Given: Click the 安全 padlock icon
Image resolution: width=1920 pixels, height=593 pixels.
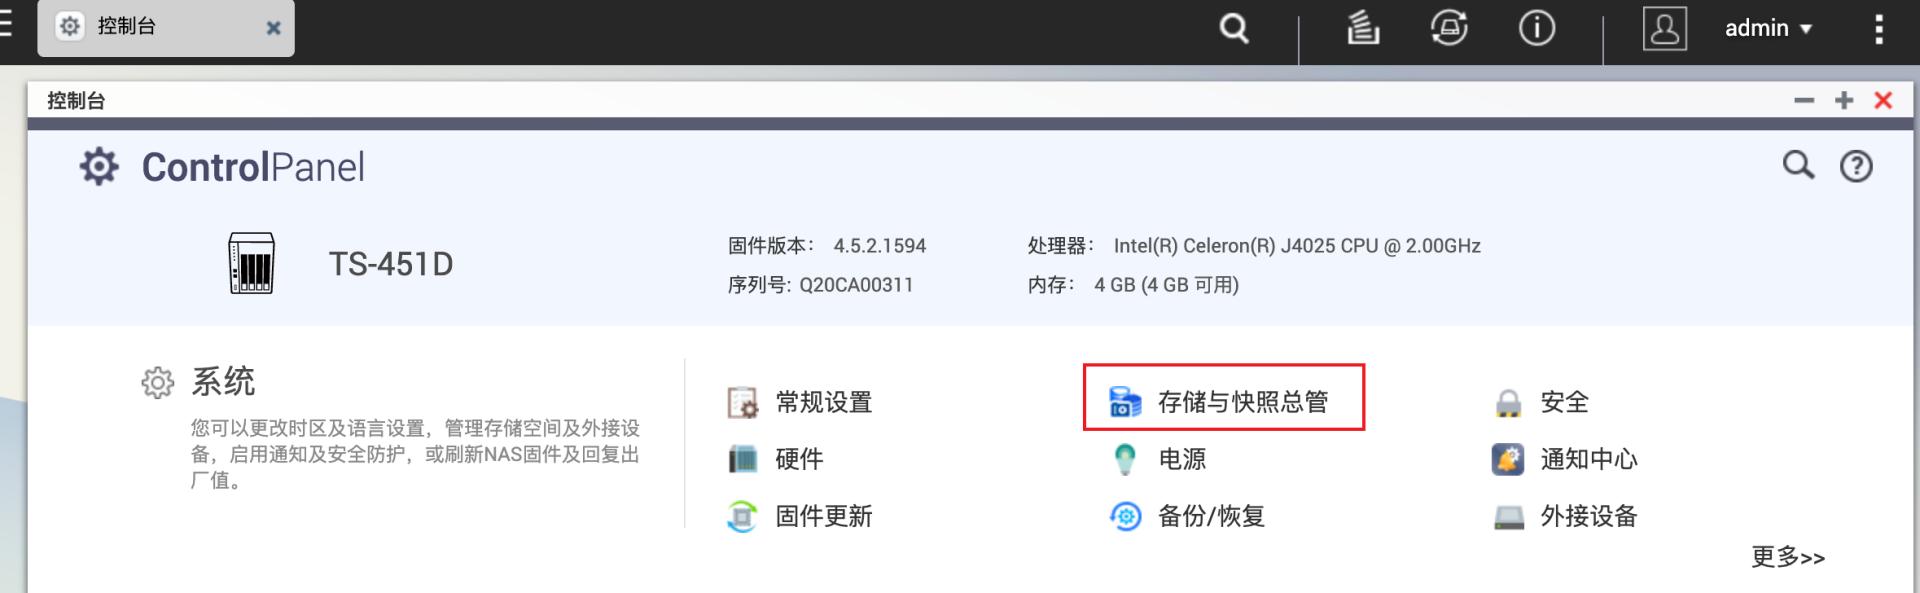Looking at the screenshot, I should [x=1508, y=403].
